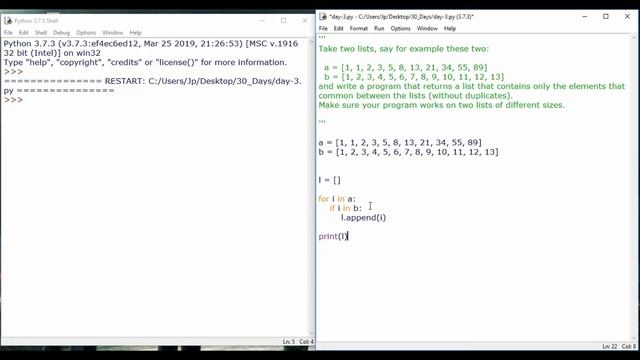Image resolution: width=640 pixels, height=360 pixels.
Task: Open Help menu in Python Shell window
Action: click(x=135, y=33)
